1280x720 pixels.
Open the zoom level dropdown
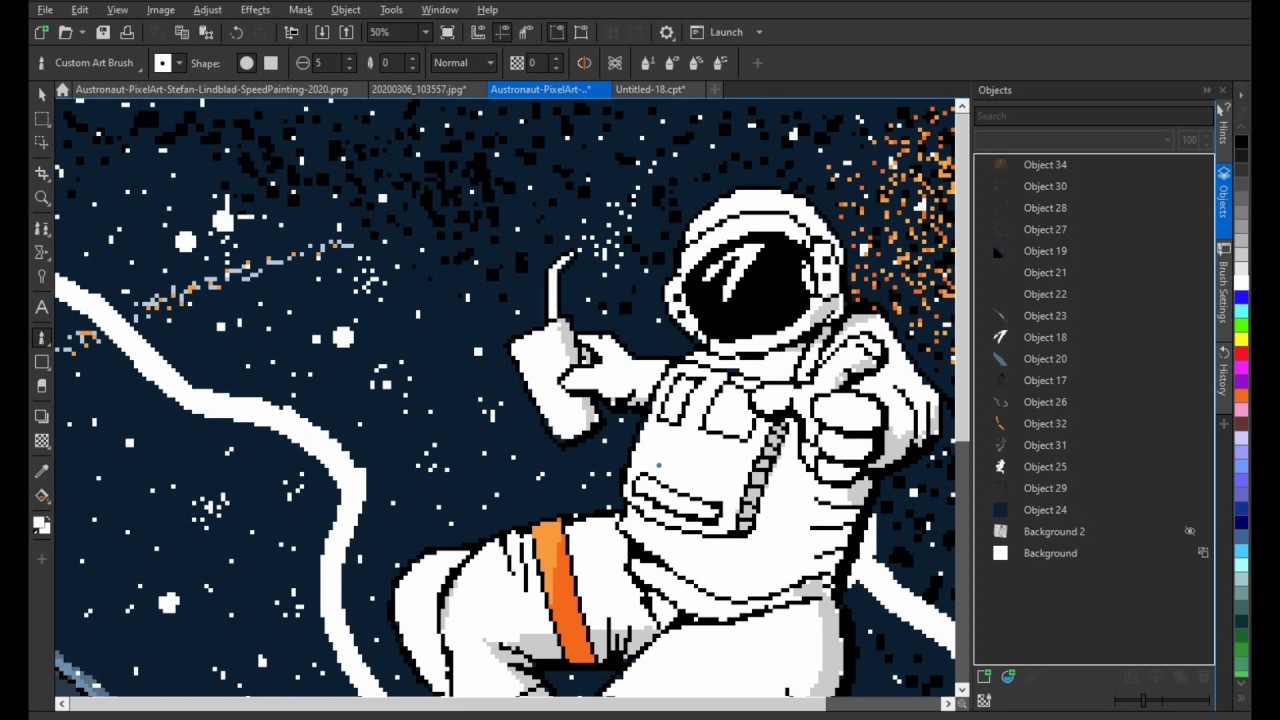(425, 32)
